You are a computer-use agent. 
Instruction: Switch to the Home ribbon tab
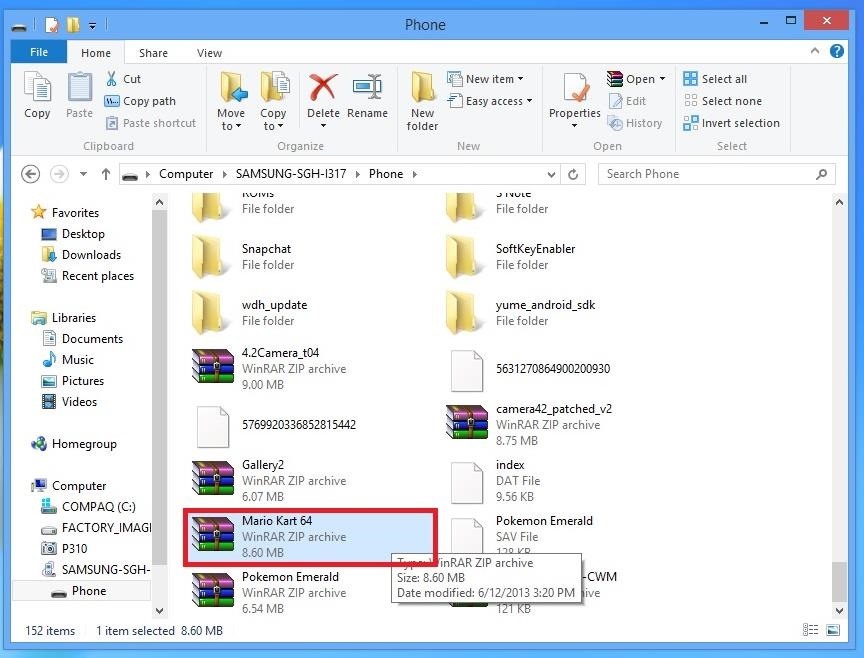(96, 53)
